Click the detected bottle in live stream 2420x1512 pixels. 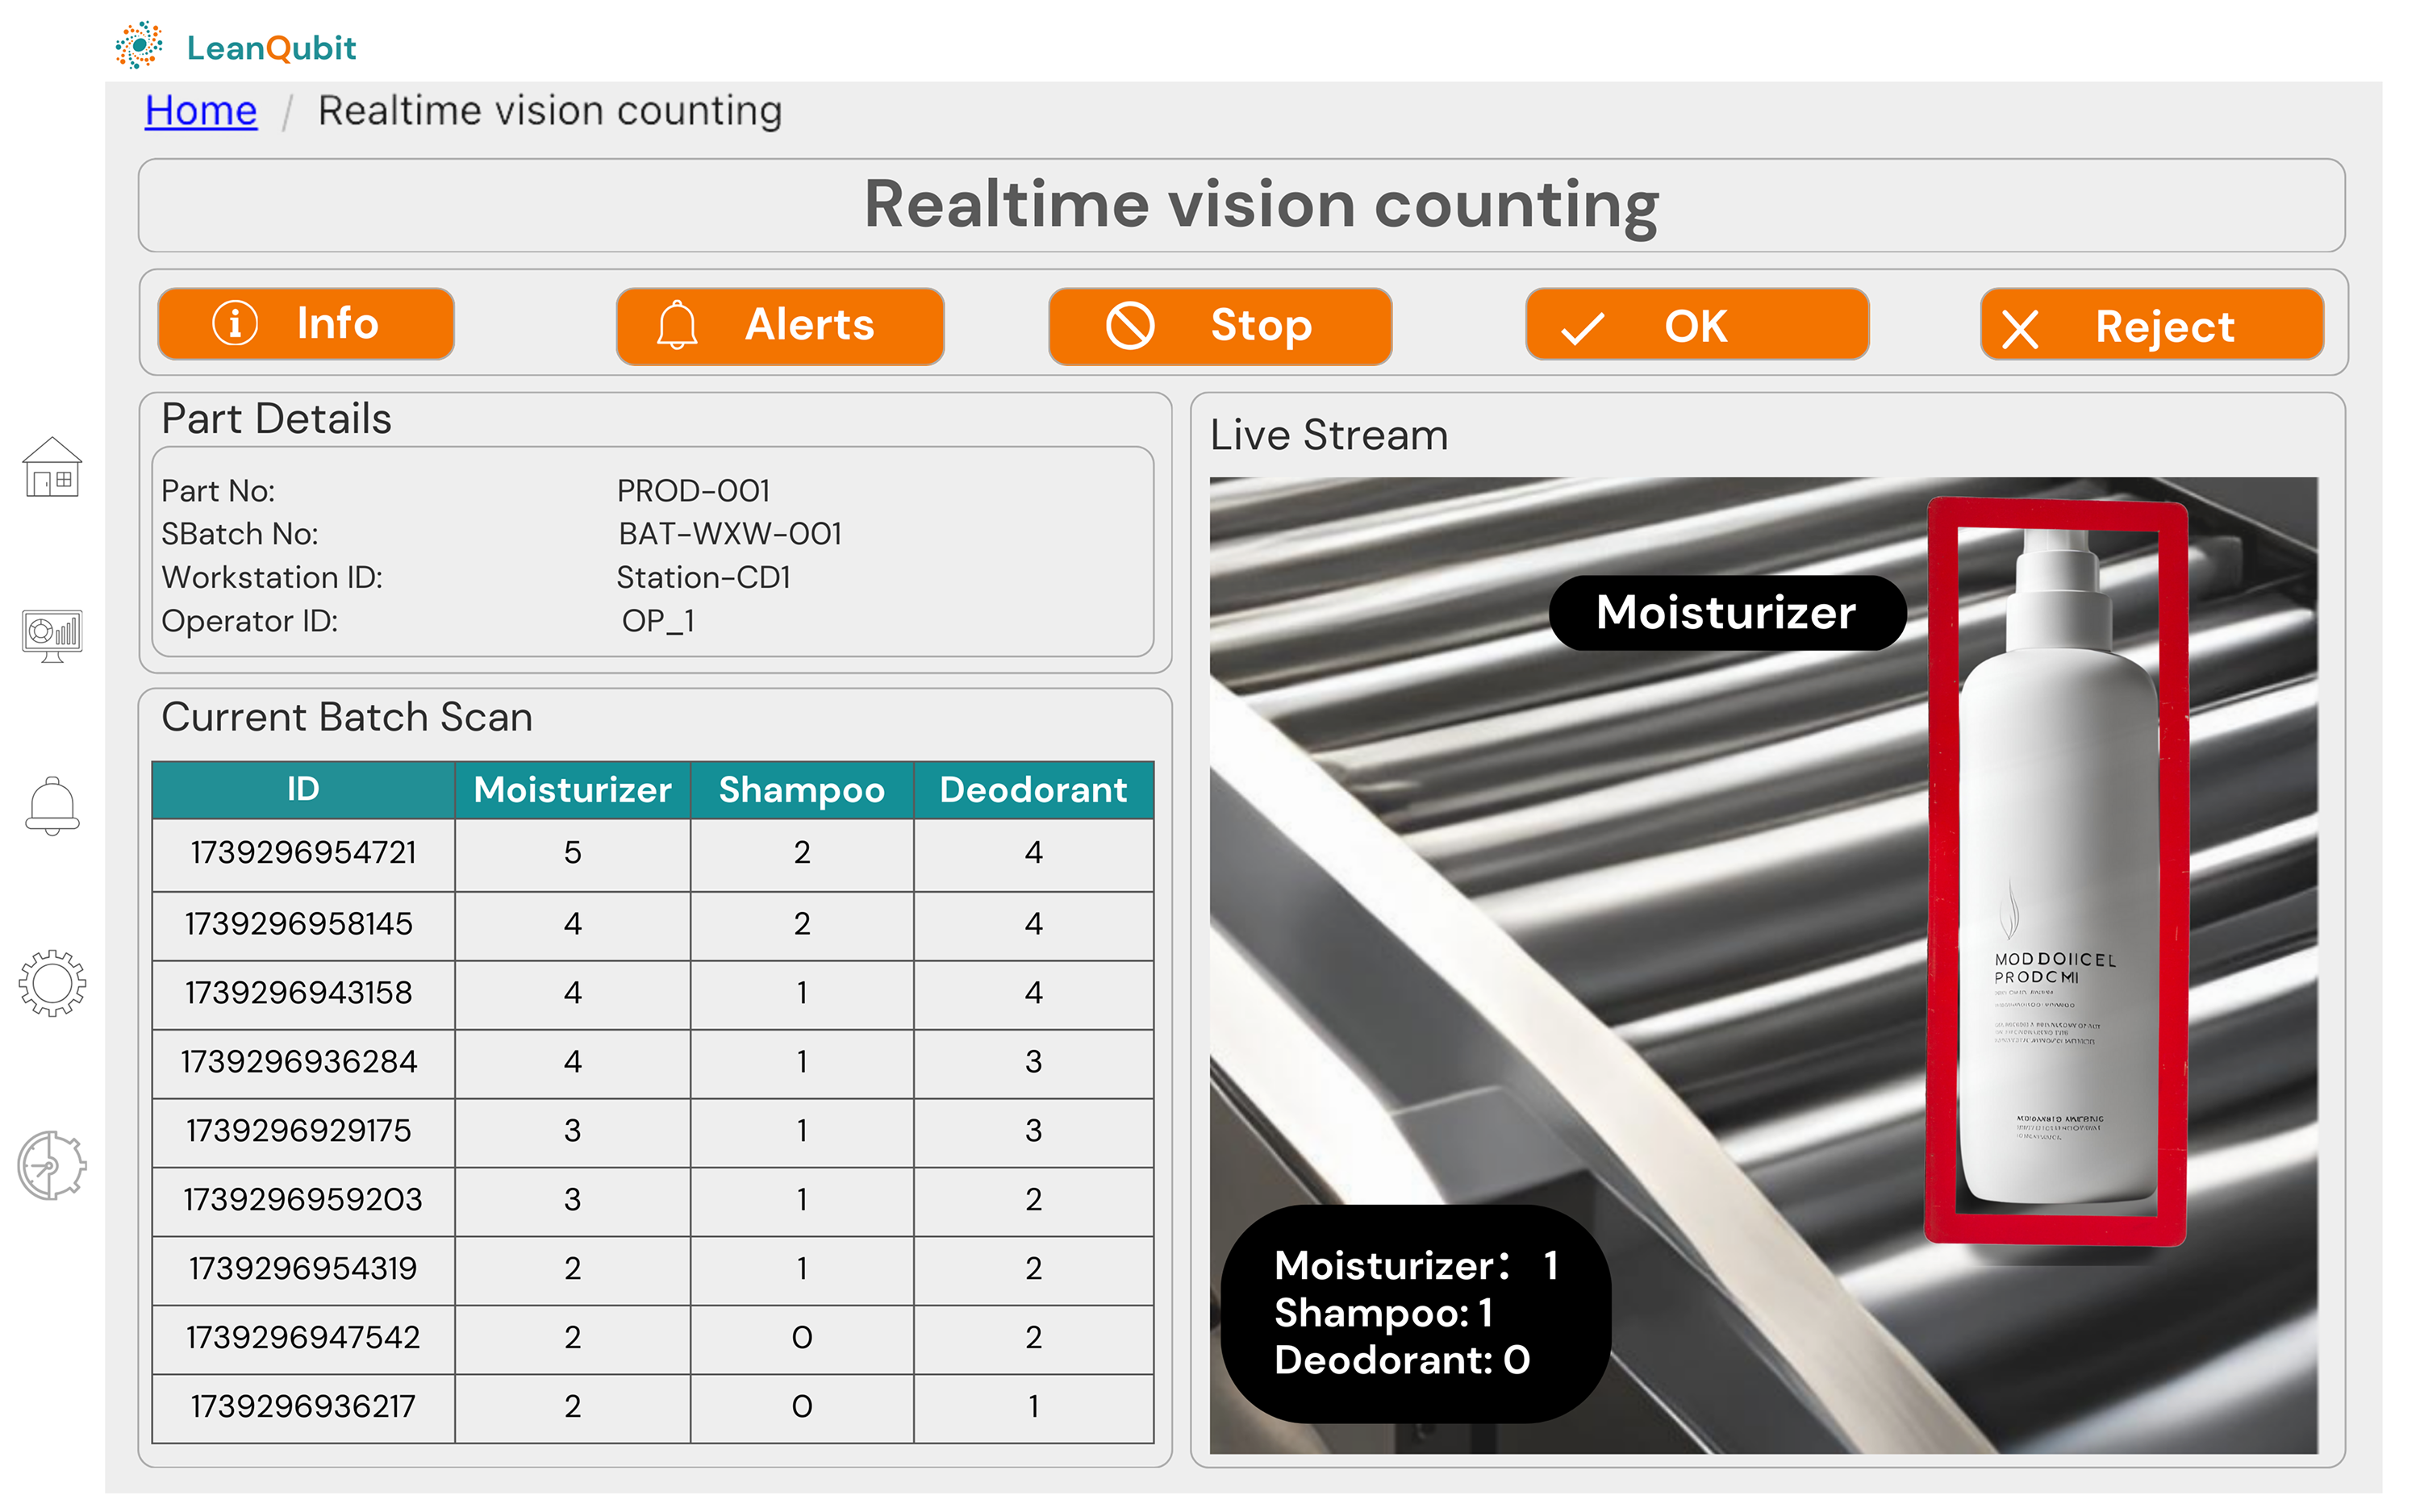pos(2056,872)
